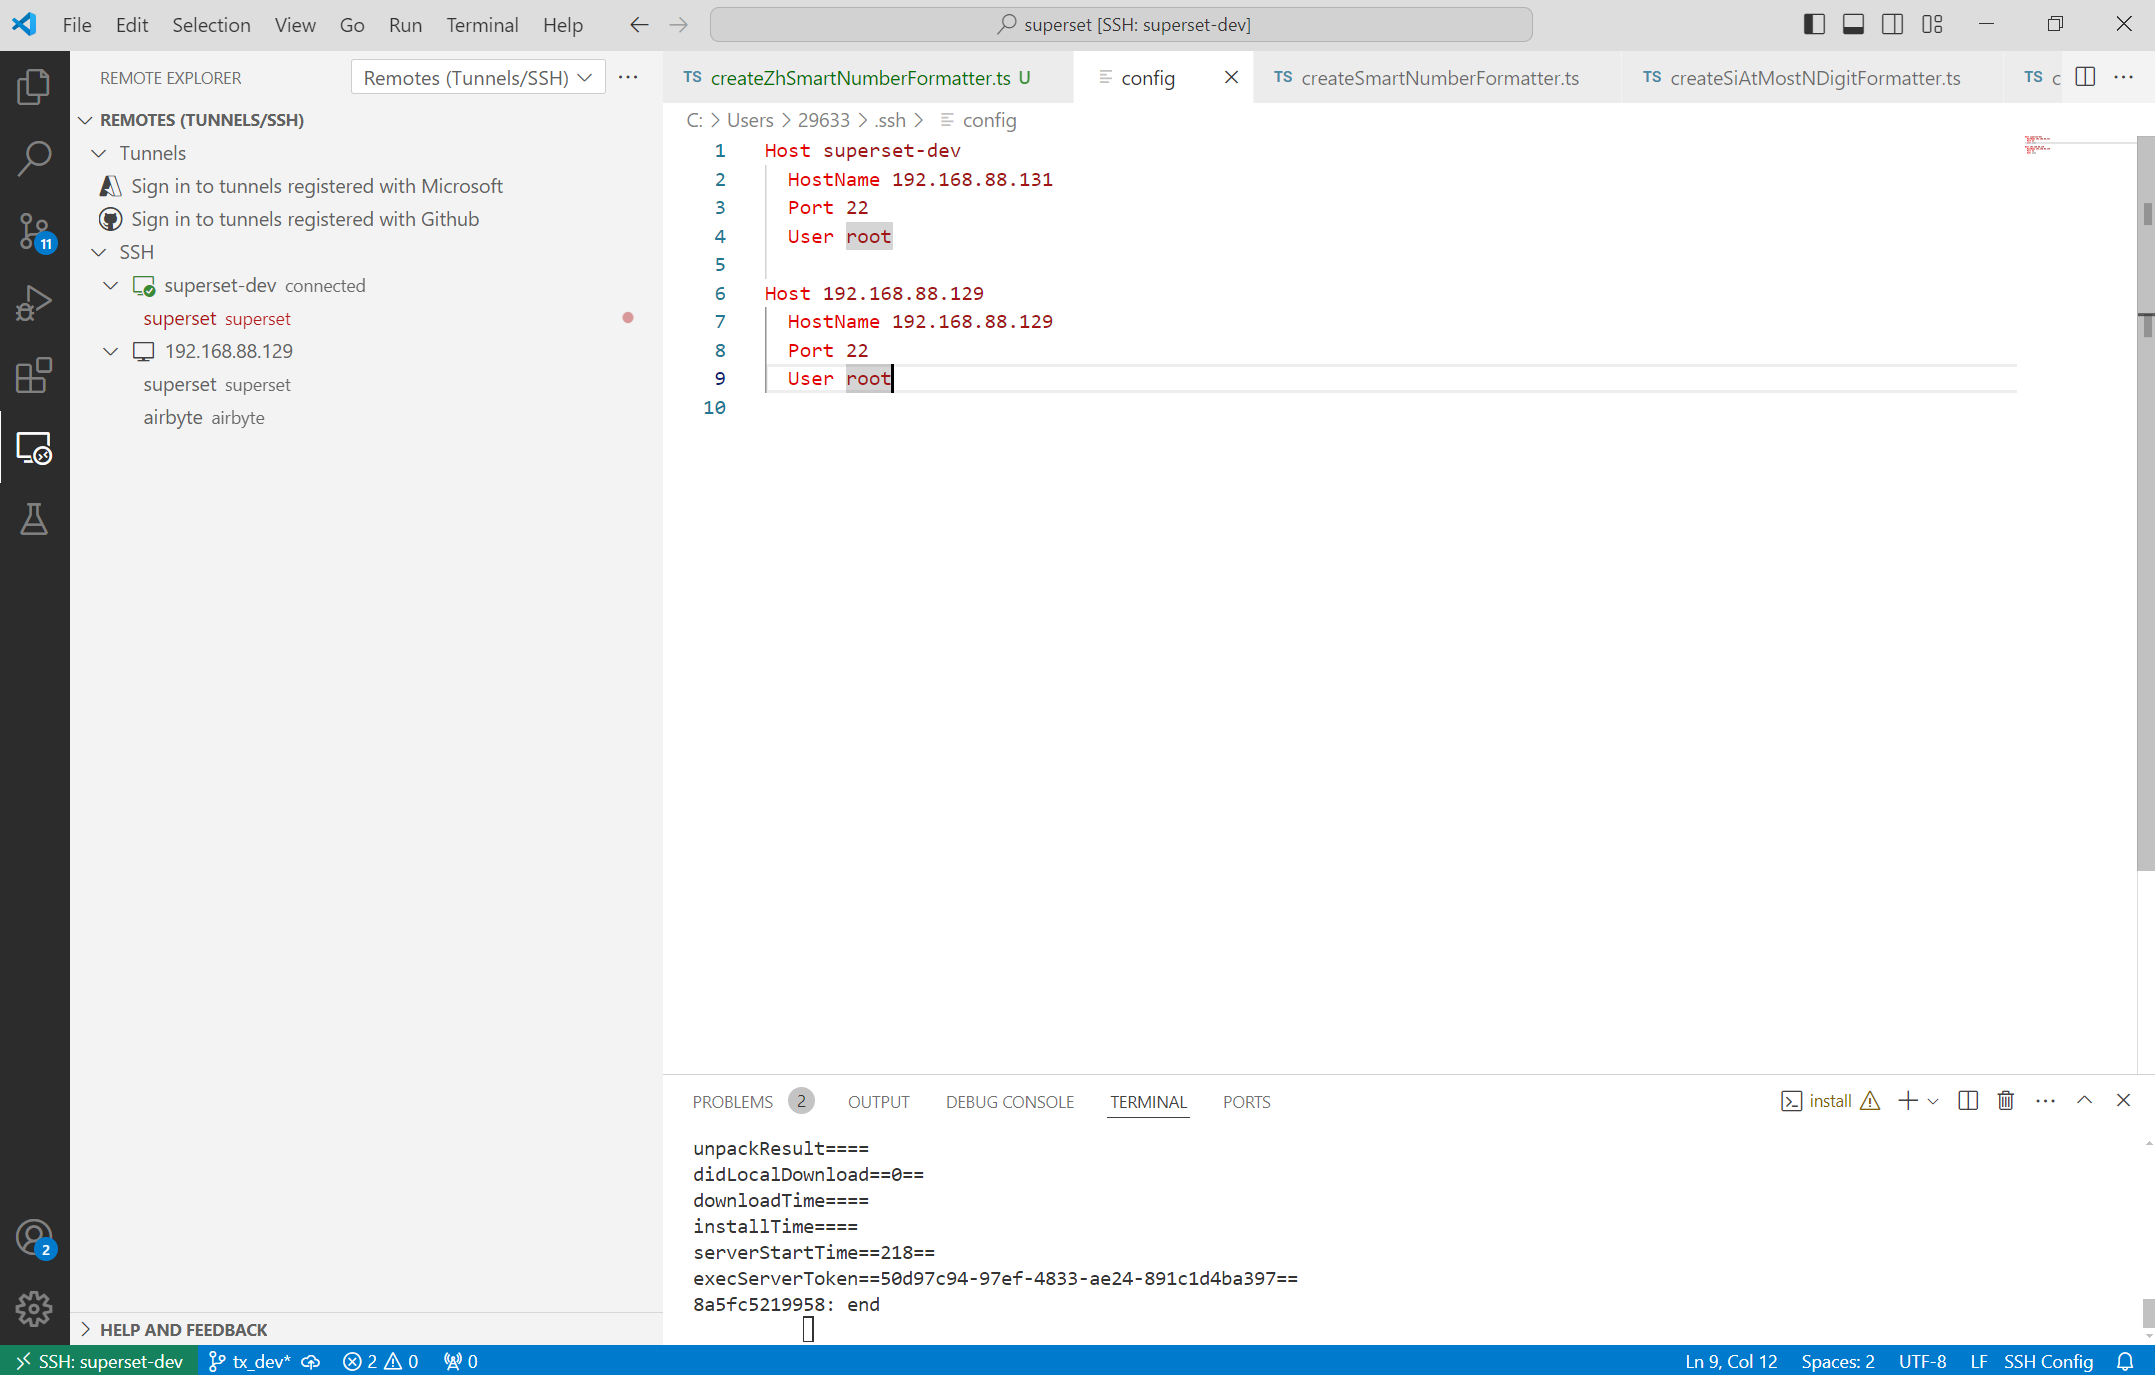The height and width of the screenshot is (1375, 2155).
Task: Change the SSH Config language mode
Action: pyautogui.click(x=2048, y=1361)
